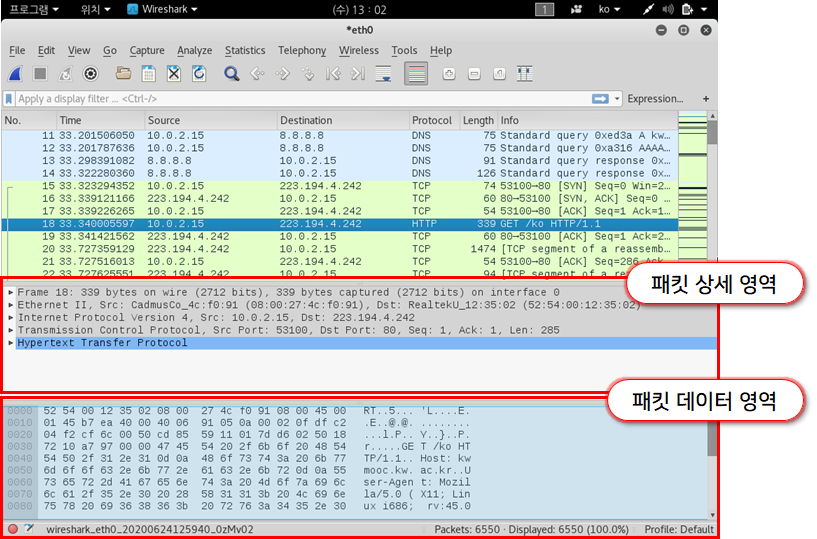Screen dimensions: 817x539
Task: Open Wireshark application menu in top bar
Action: pos(163,9)
